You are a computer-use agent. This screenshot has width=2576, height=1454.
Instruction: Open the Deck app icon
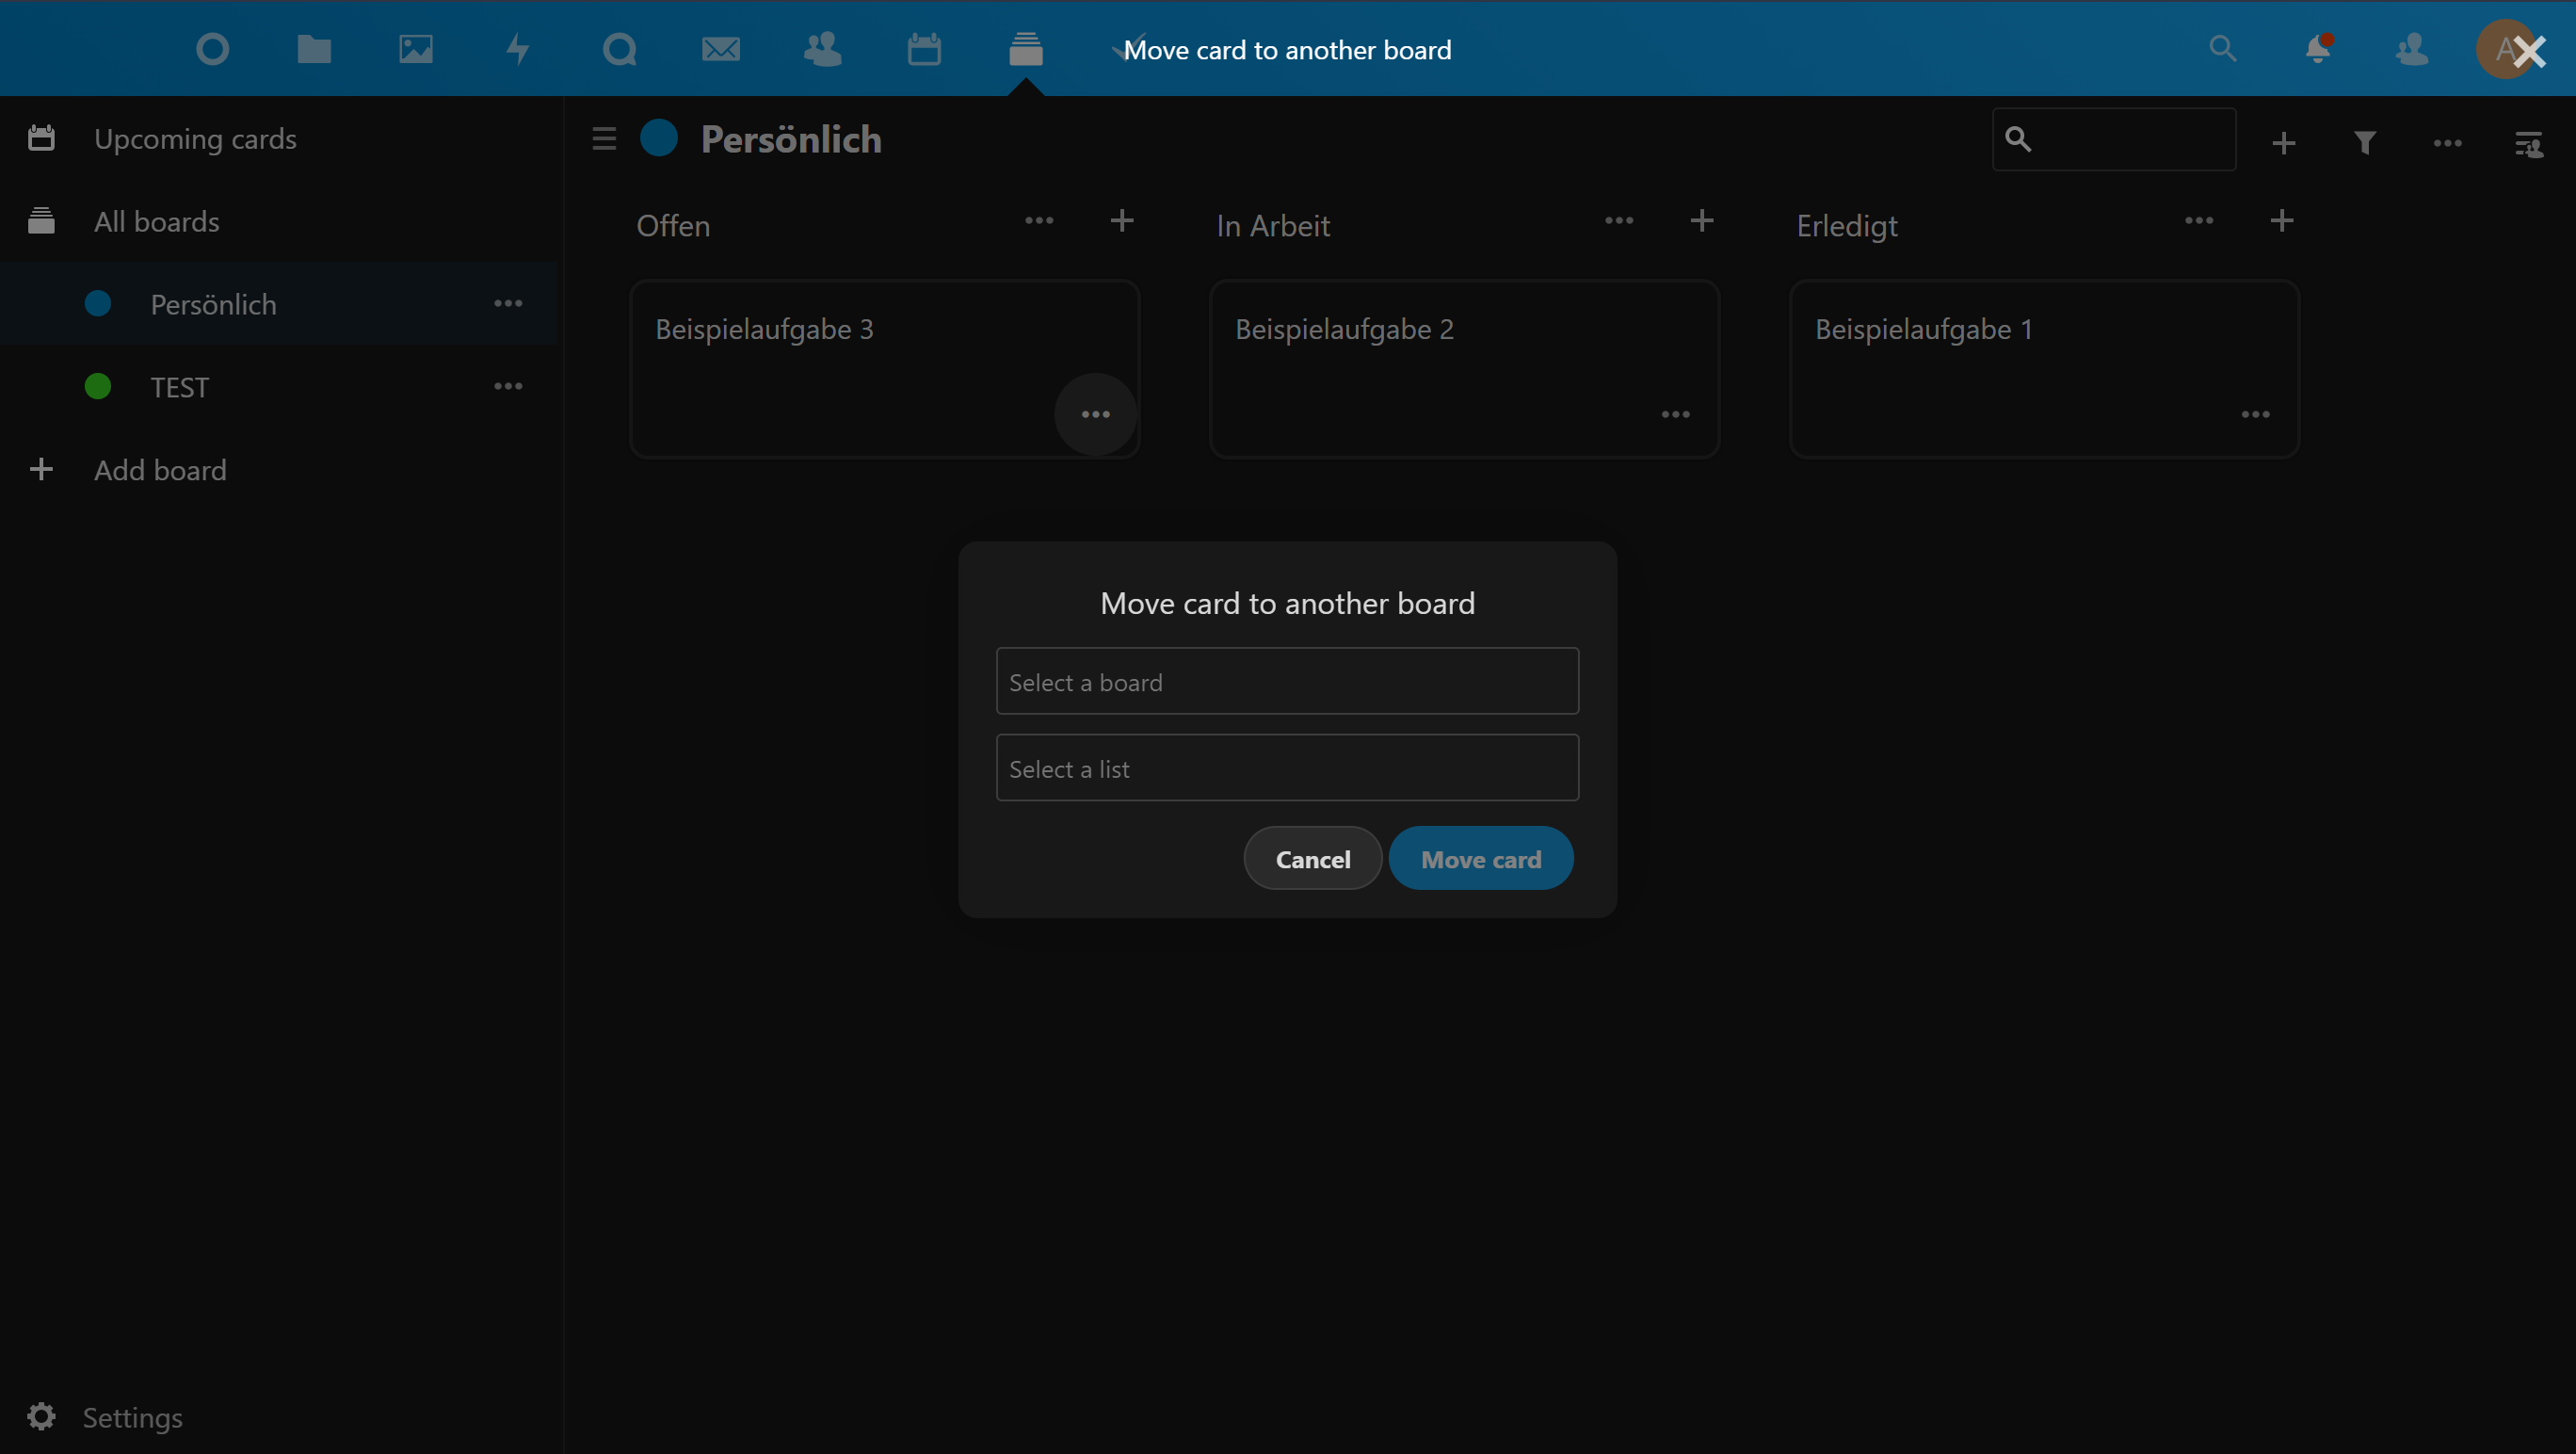tap(1026, 49)
